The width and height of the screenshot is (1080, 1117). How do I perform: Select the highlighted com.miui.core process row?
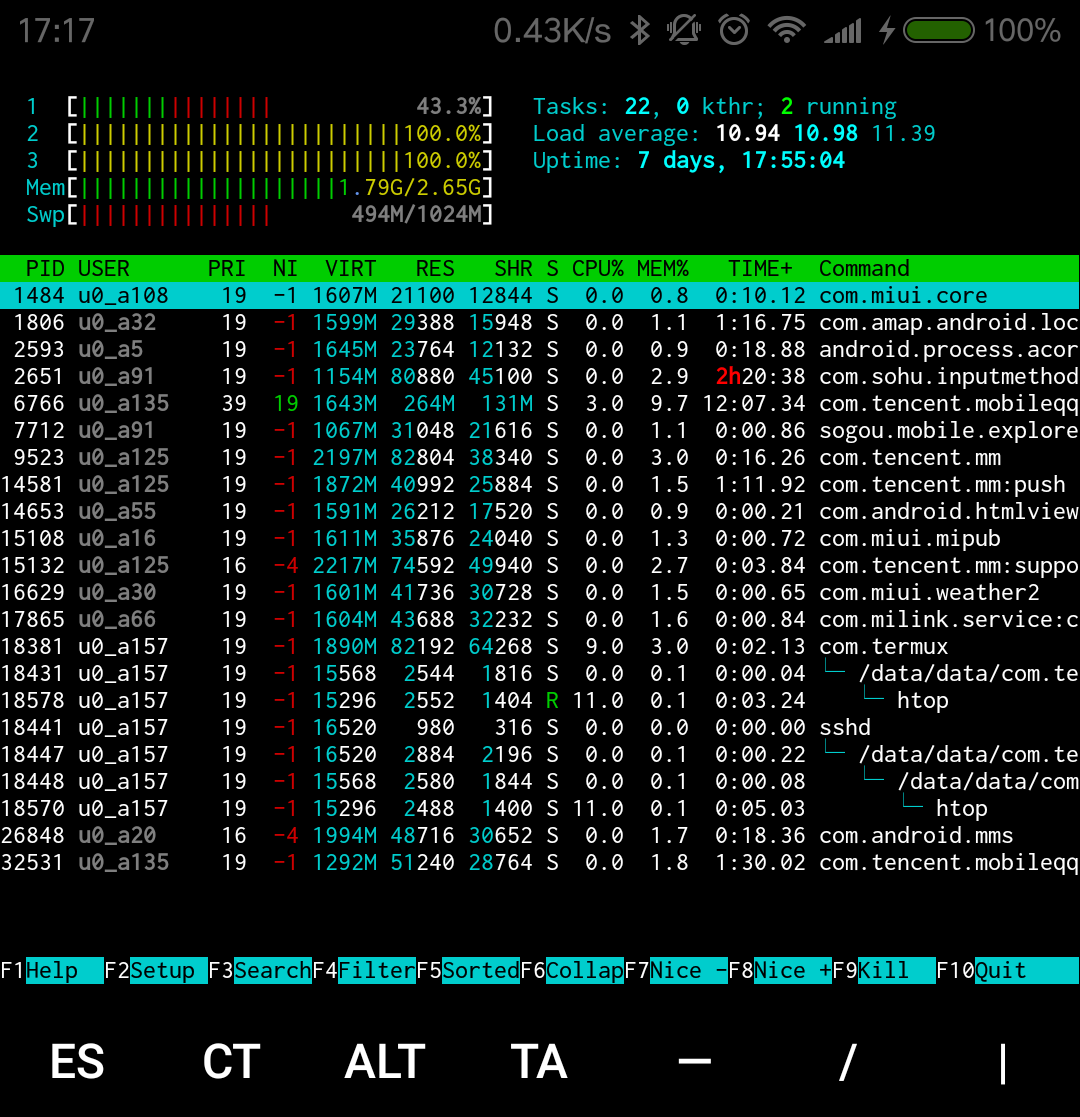tap(540, 296)
